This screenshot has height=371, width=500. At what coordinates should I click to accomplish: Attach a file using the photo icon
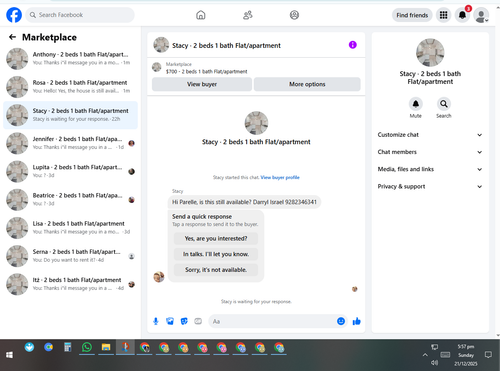(170, 321)
